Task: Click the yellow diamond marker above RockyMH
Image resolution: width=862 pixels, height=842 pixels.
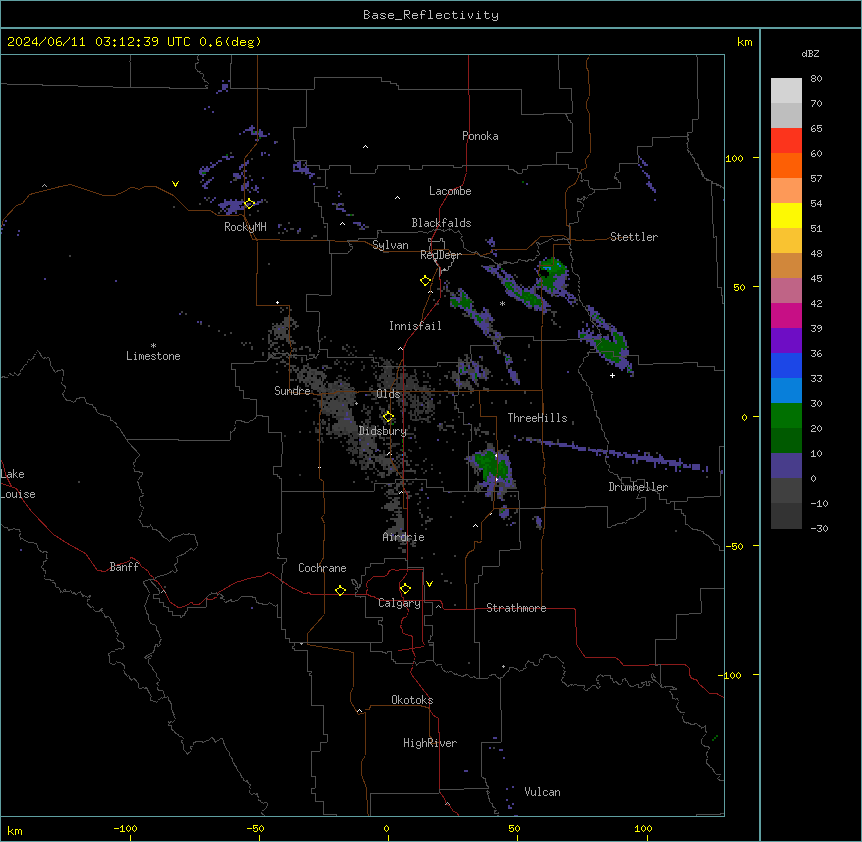Action: (249, 203)
